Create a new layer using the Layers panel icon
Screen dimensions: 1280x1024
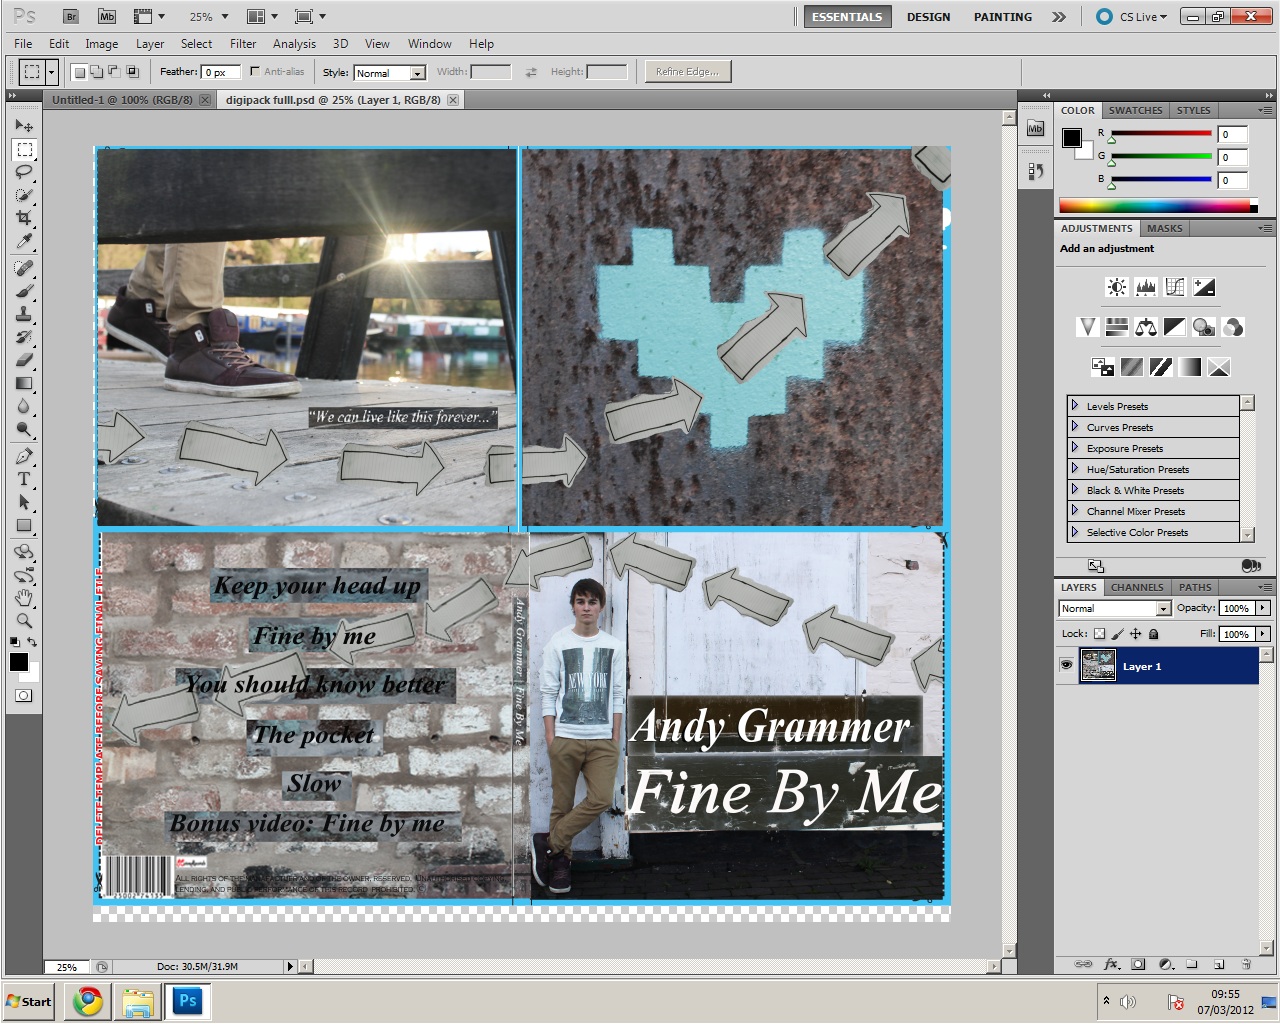[1219, 965]
